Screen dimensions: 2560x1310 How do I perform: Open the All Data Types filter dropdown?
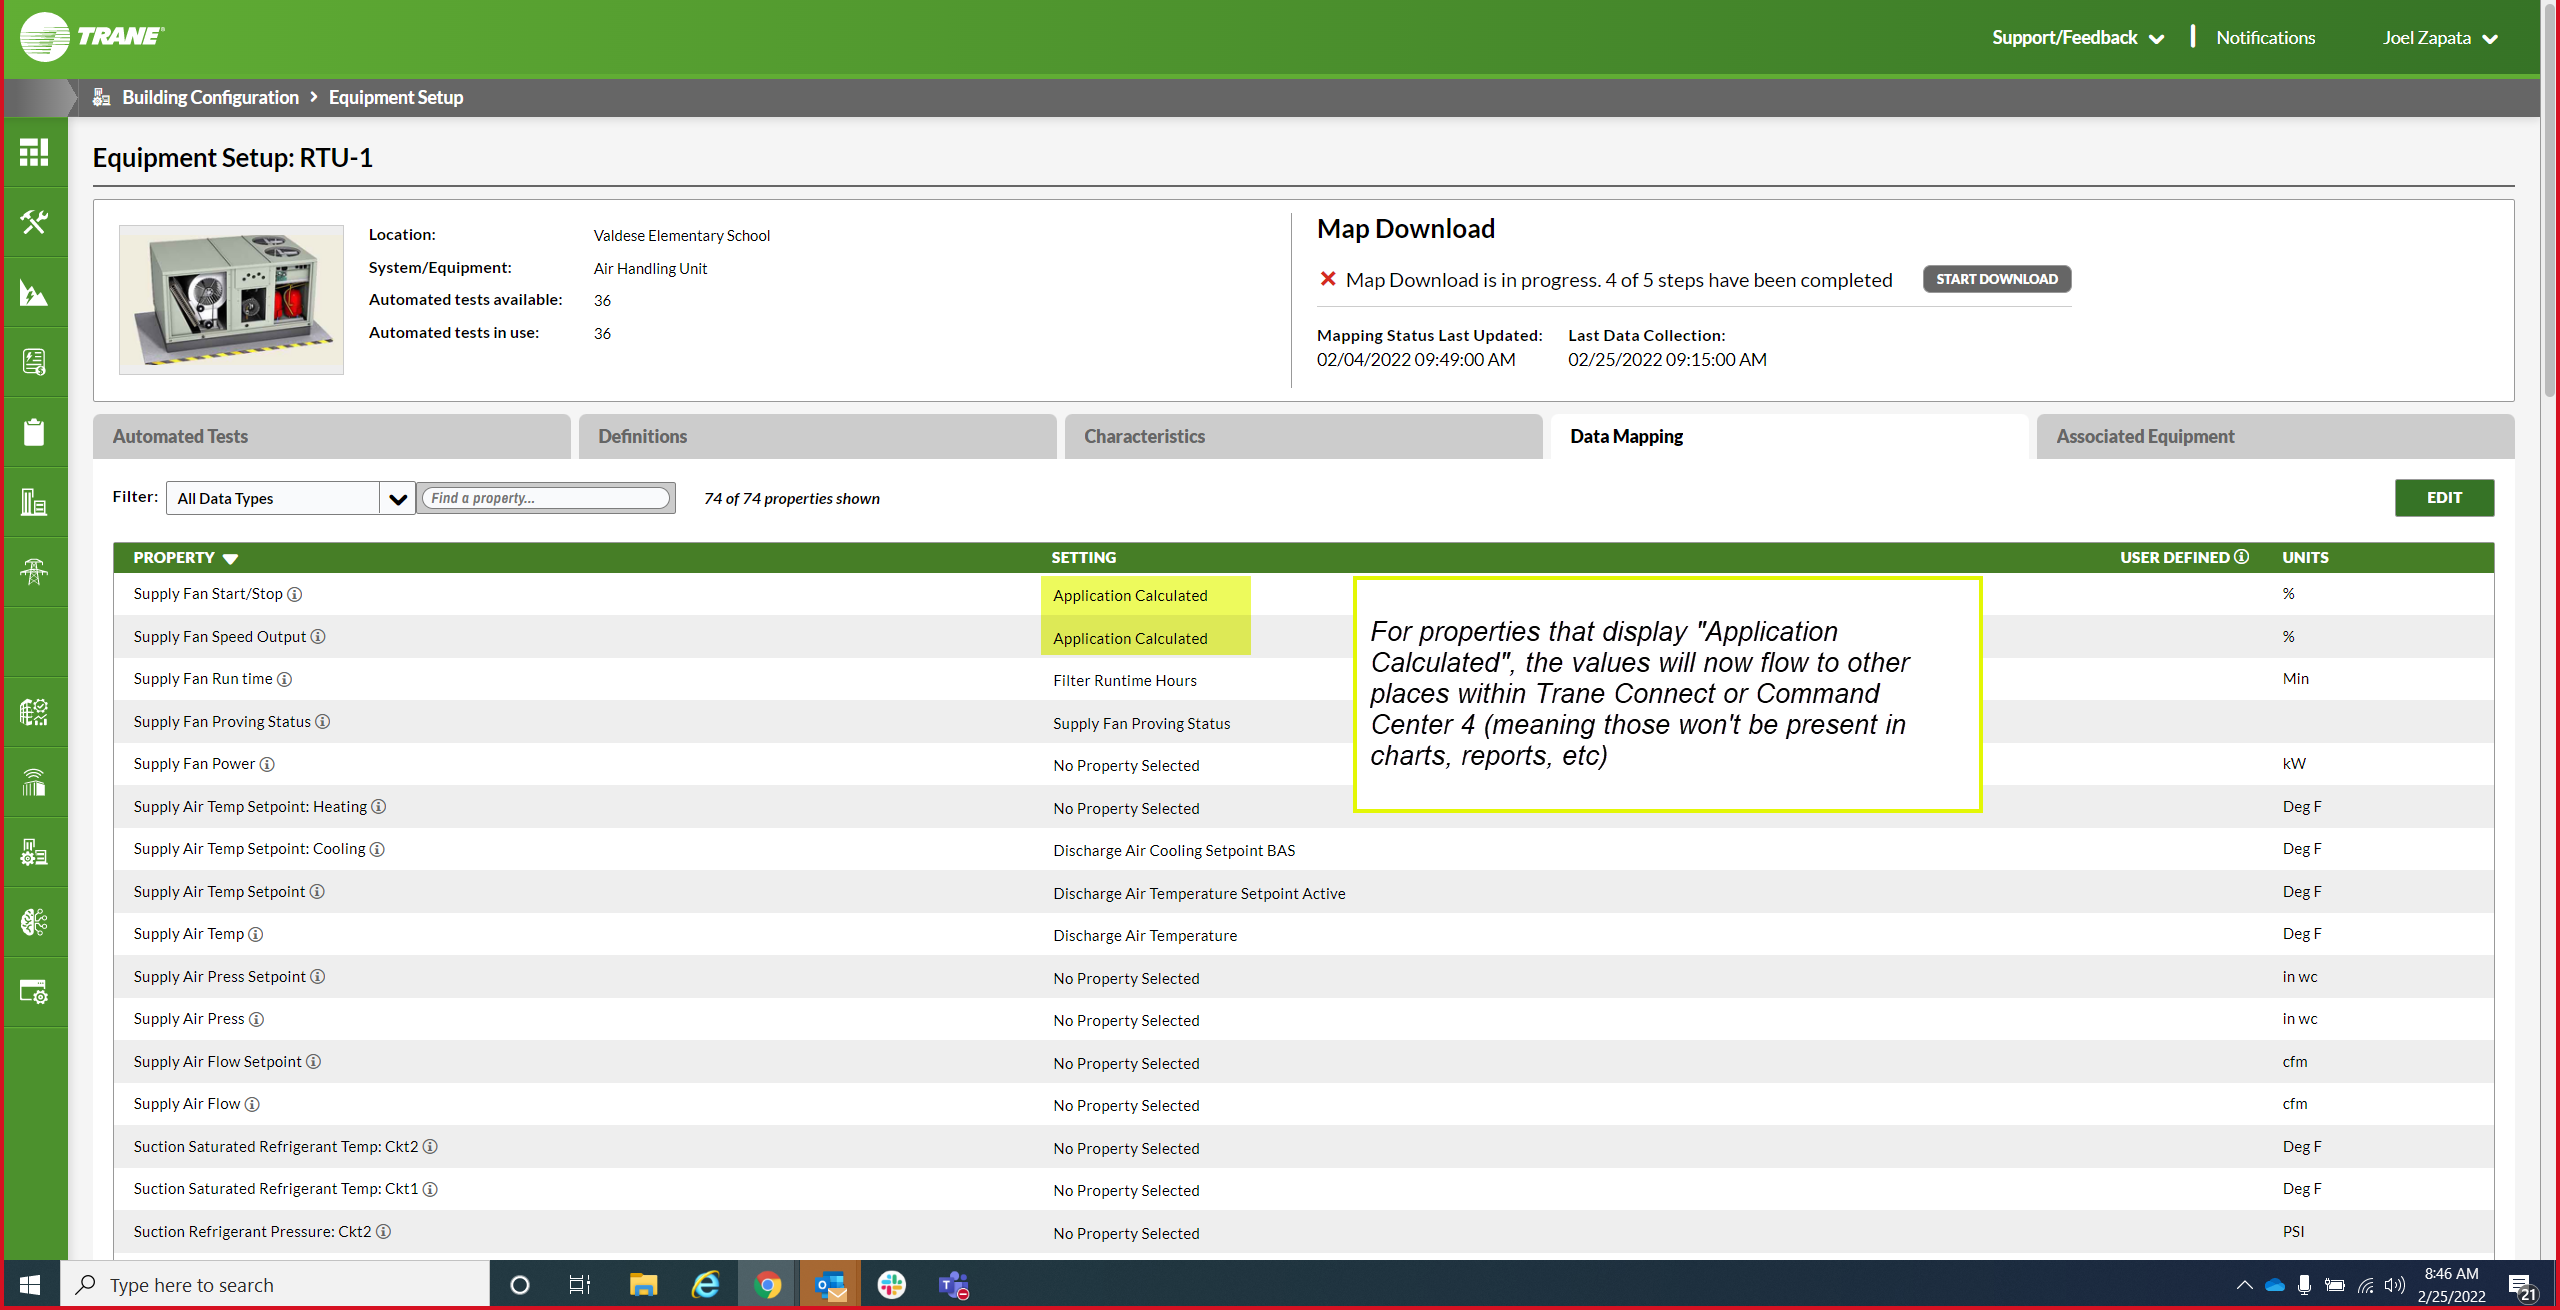click(x=397, y=499)
